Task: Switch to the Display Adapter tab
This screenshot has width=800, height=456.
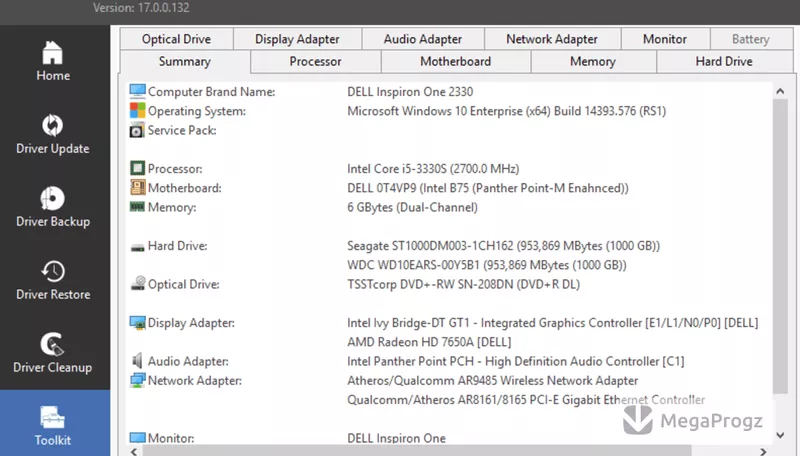Action: pos(297,39)
